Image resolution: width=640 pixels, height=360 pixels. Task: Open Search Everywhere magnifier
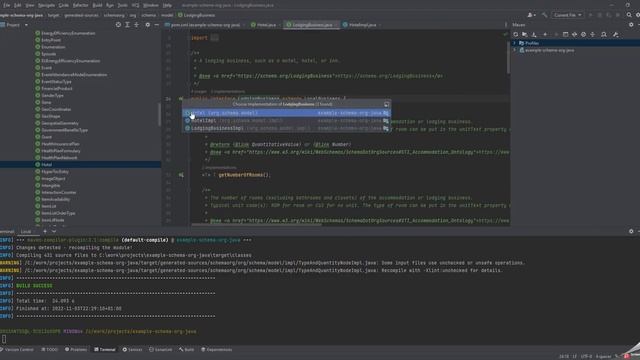pos(629,15)
